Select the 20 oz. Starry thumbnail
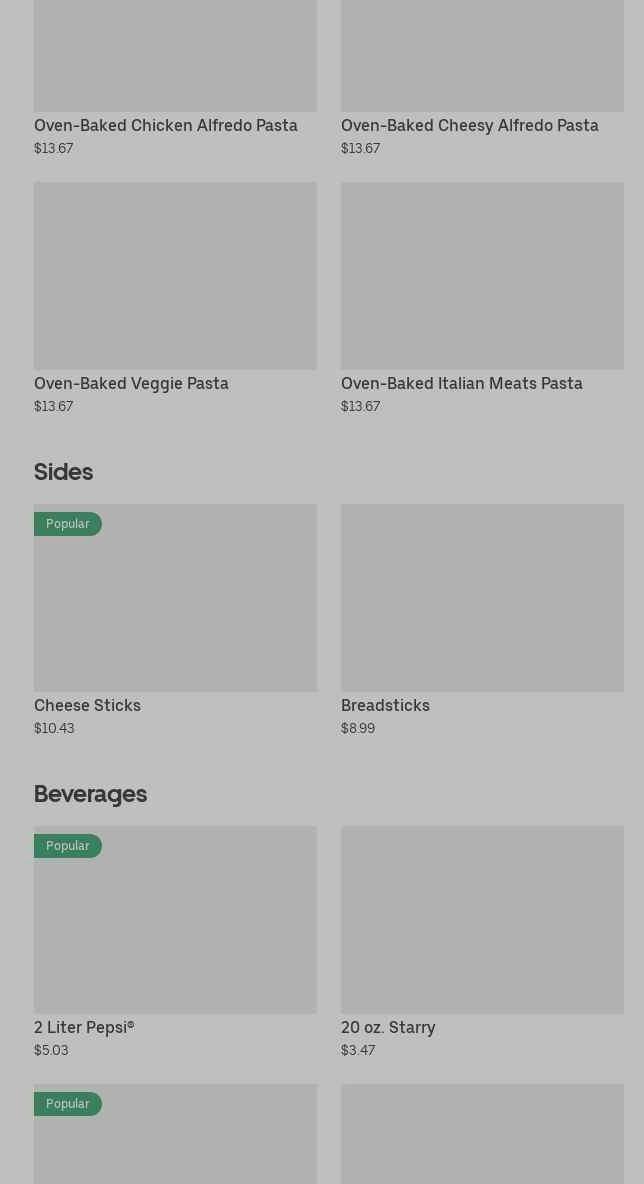 click(x=482, y=919)
